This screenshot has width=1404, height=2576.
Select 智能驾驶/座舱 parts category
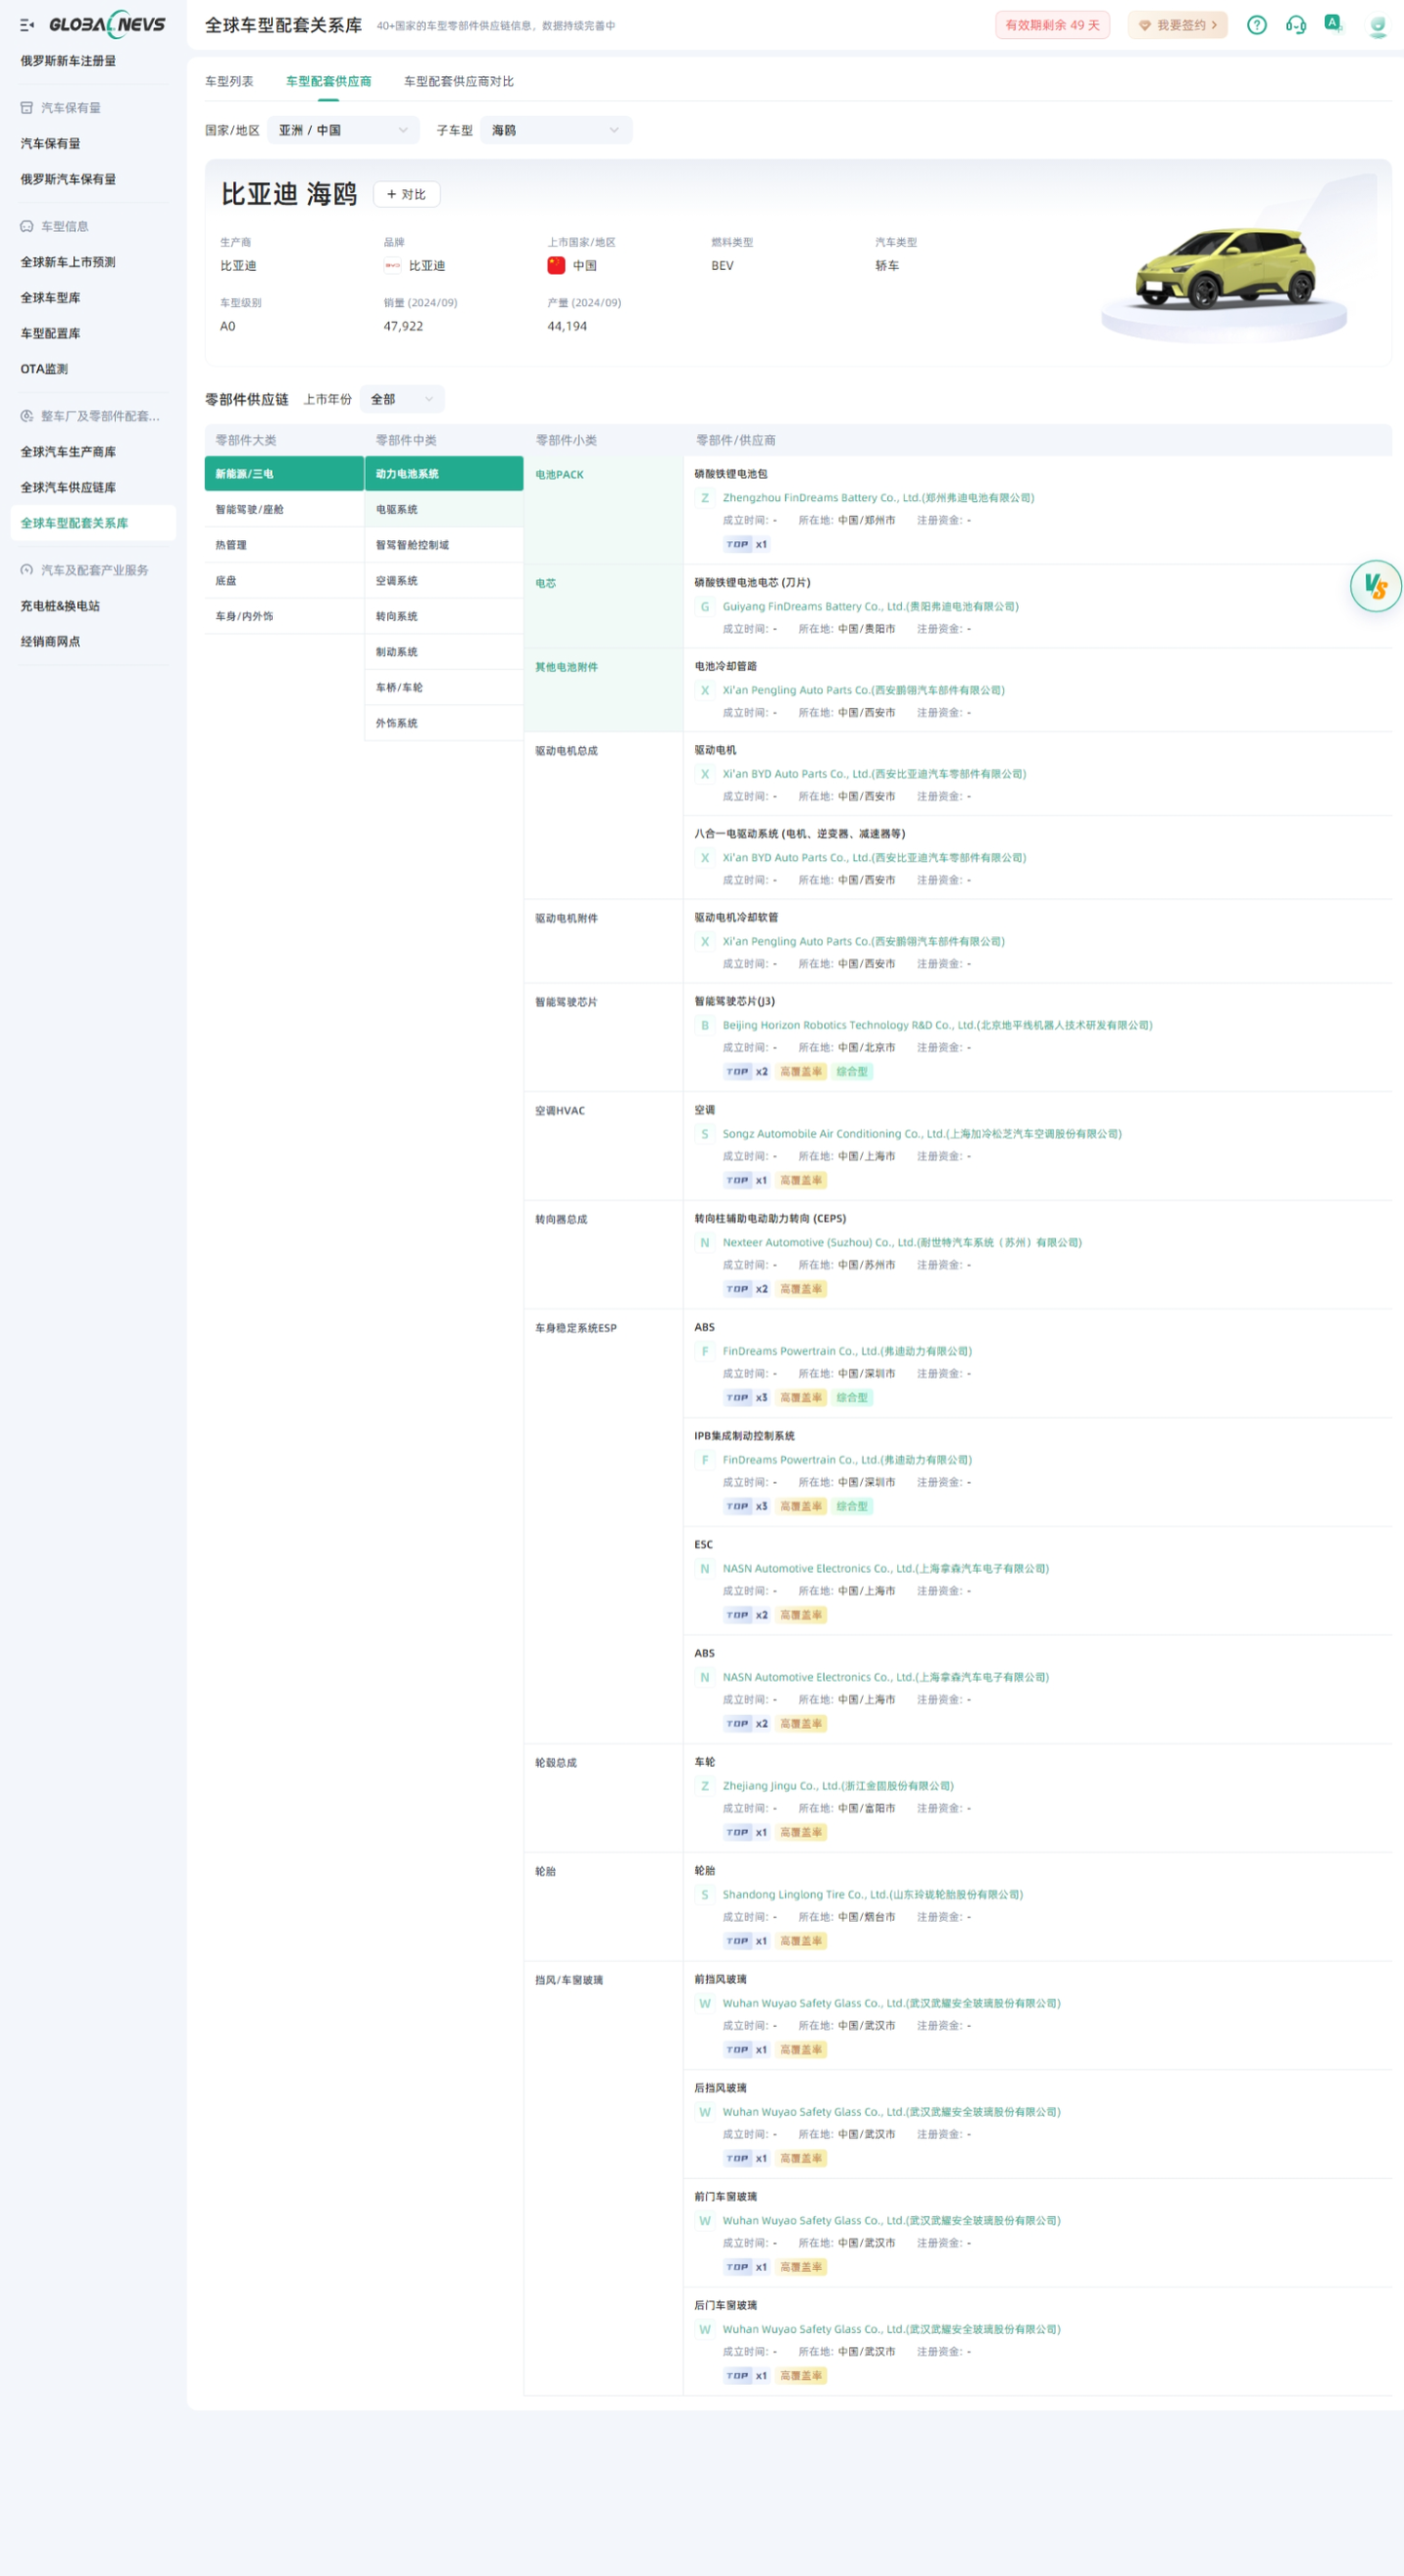click(x=284, y=510)
